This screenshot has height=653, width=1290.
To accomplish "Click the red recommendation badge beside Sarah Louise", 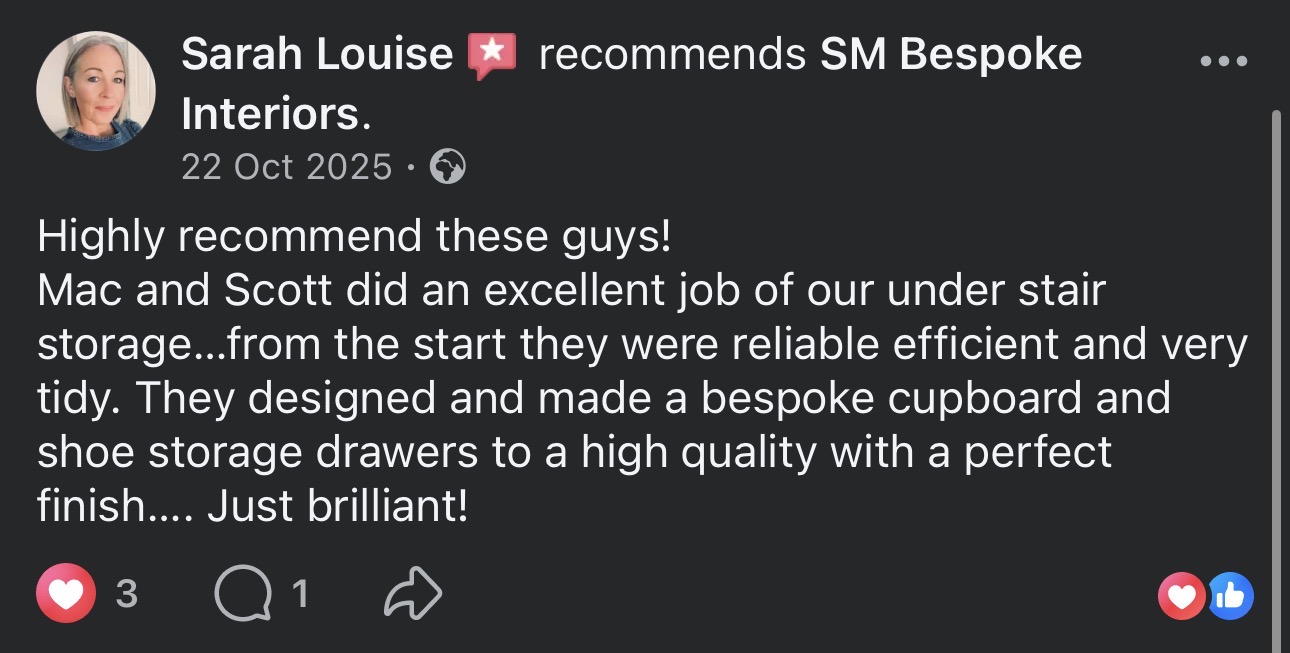I will [489, 53].
